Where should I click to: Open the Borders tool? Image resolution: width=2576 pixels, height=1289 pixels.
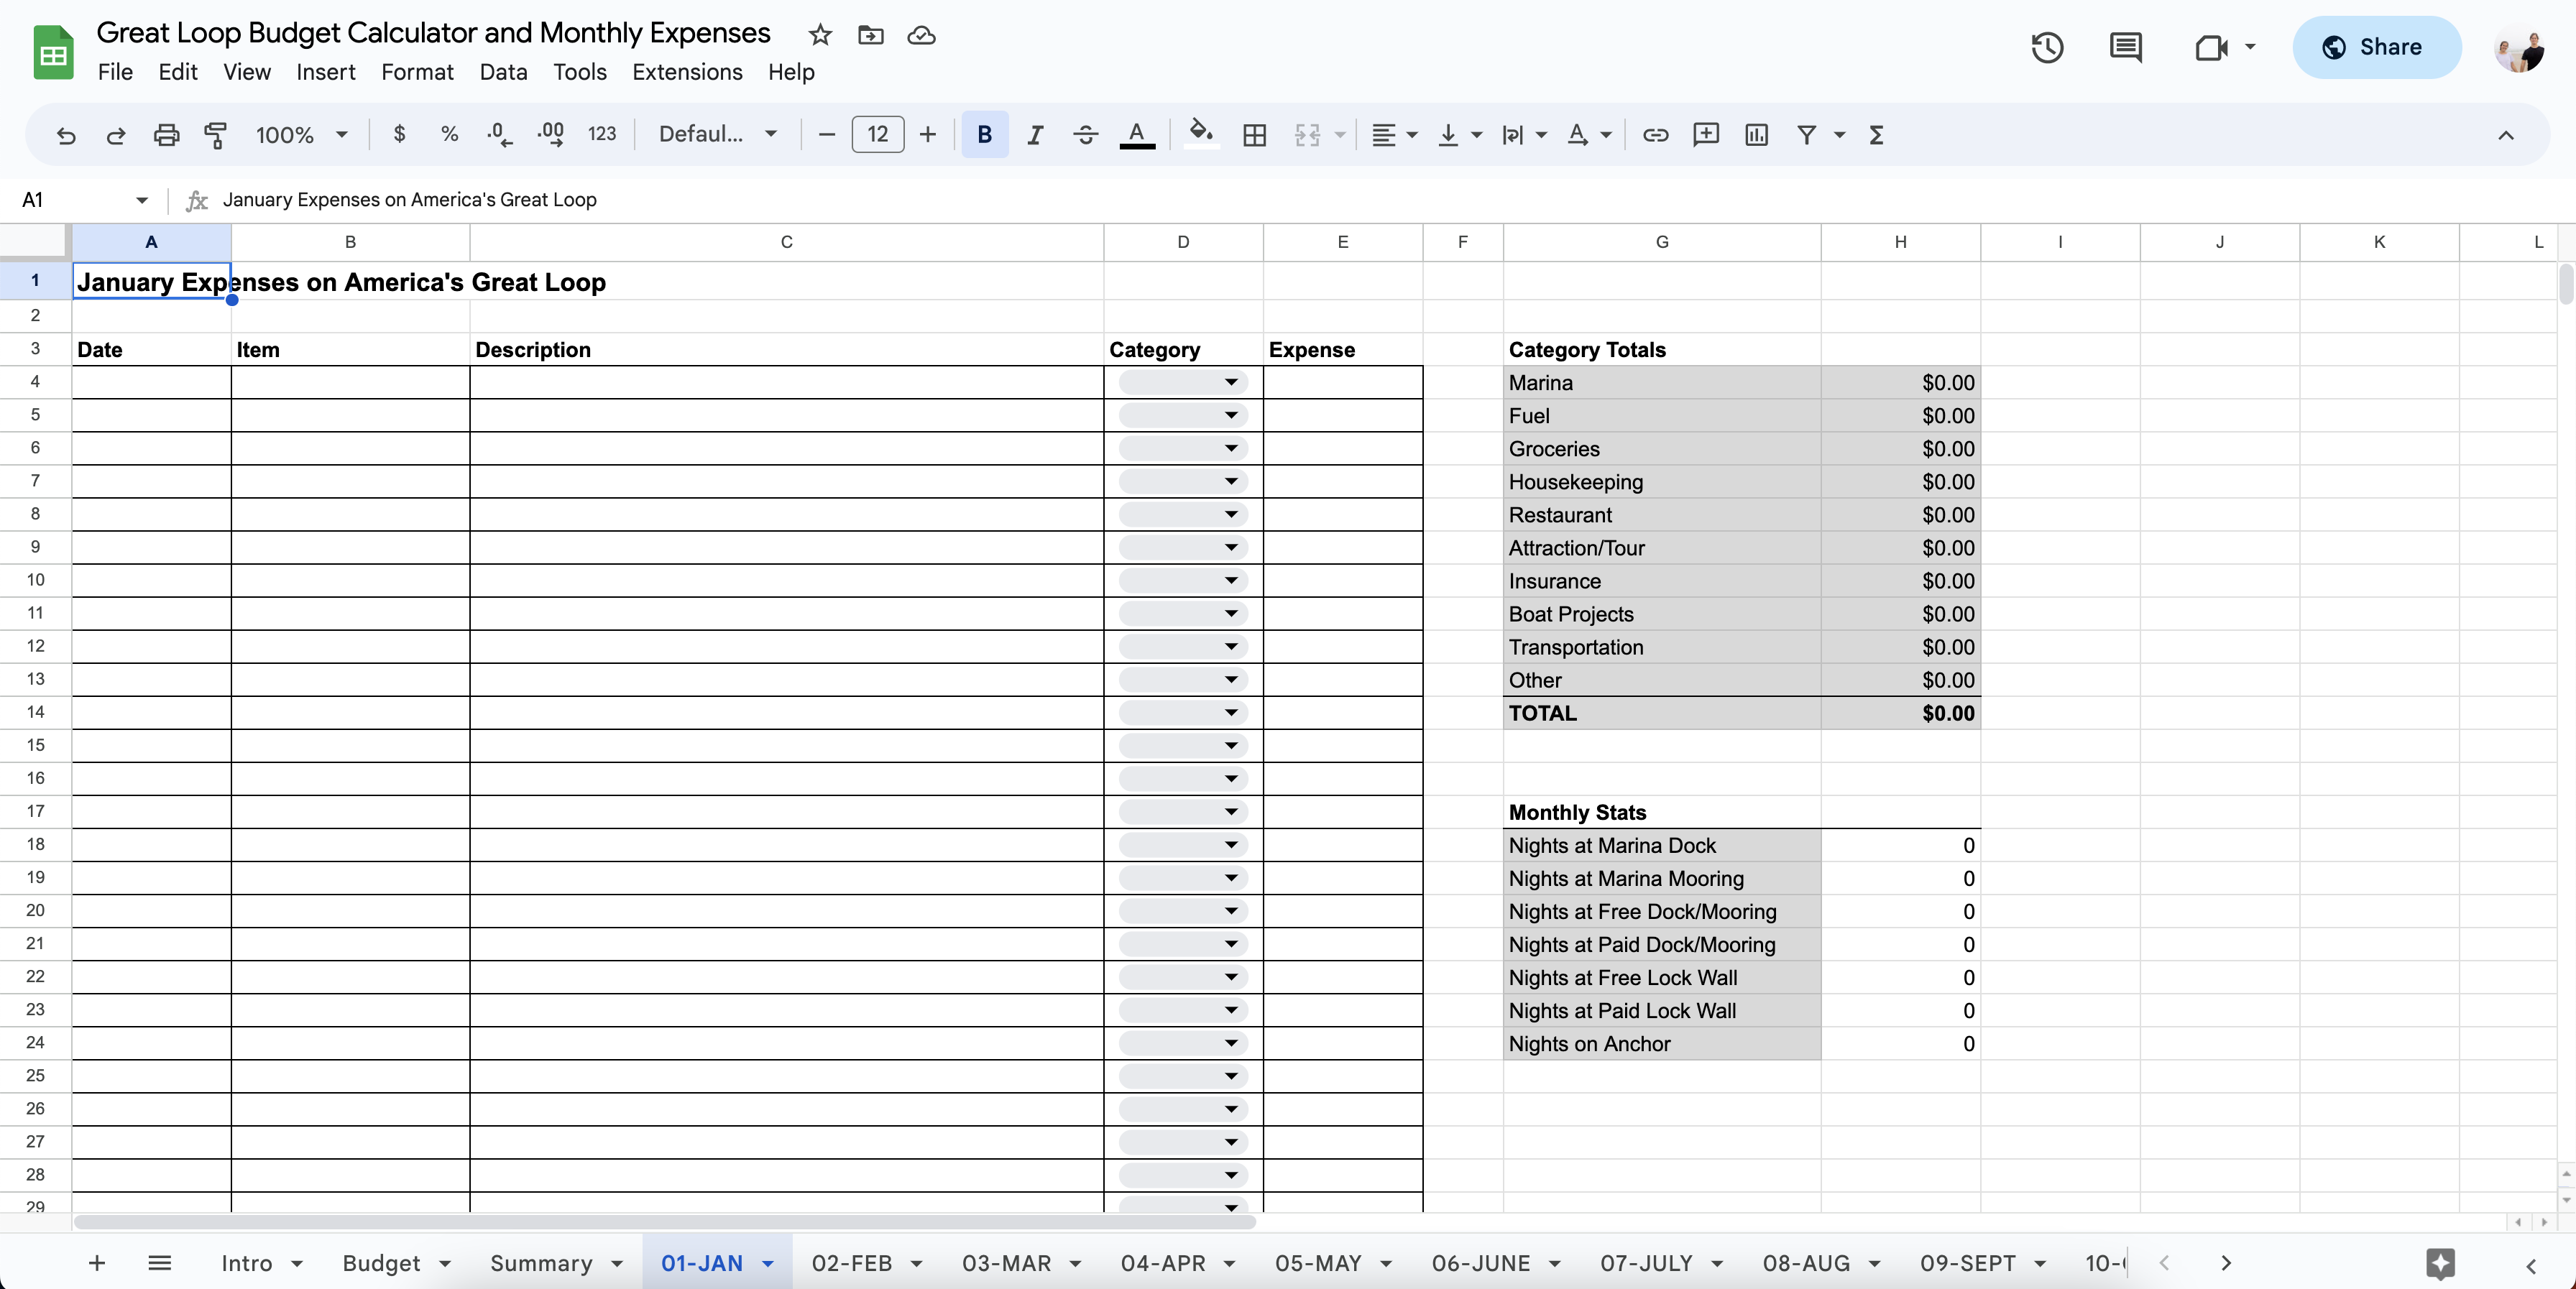(x=1254, y=135)
